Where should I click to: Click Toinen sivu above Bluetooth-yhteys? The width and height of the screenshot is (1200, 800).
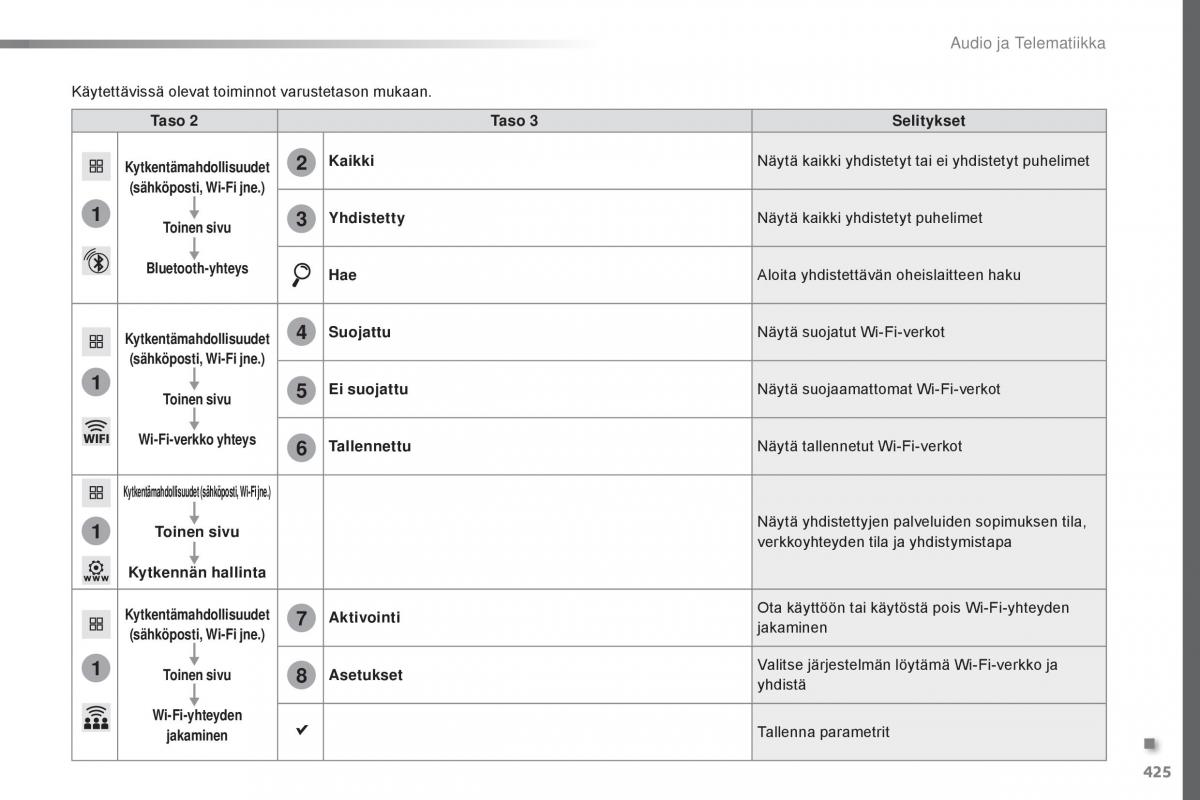point(197,227)
